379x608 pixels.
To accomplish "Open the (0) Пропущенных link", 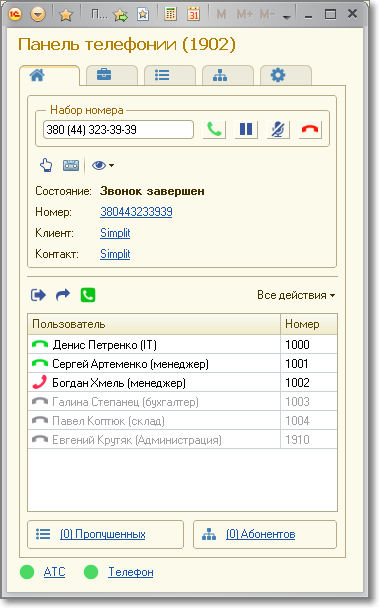I will 103,534.
